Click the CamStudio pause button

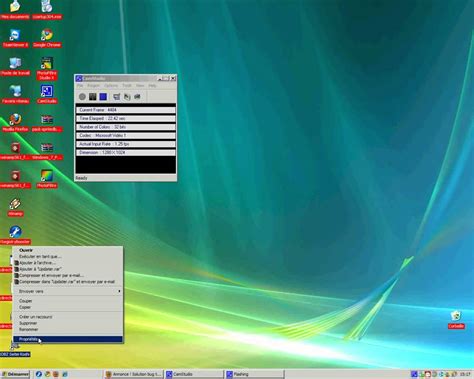click(93, 97)
